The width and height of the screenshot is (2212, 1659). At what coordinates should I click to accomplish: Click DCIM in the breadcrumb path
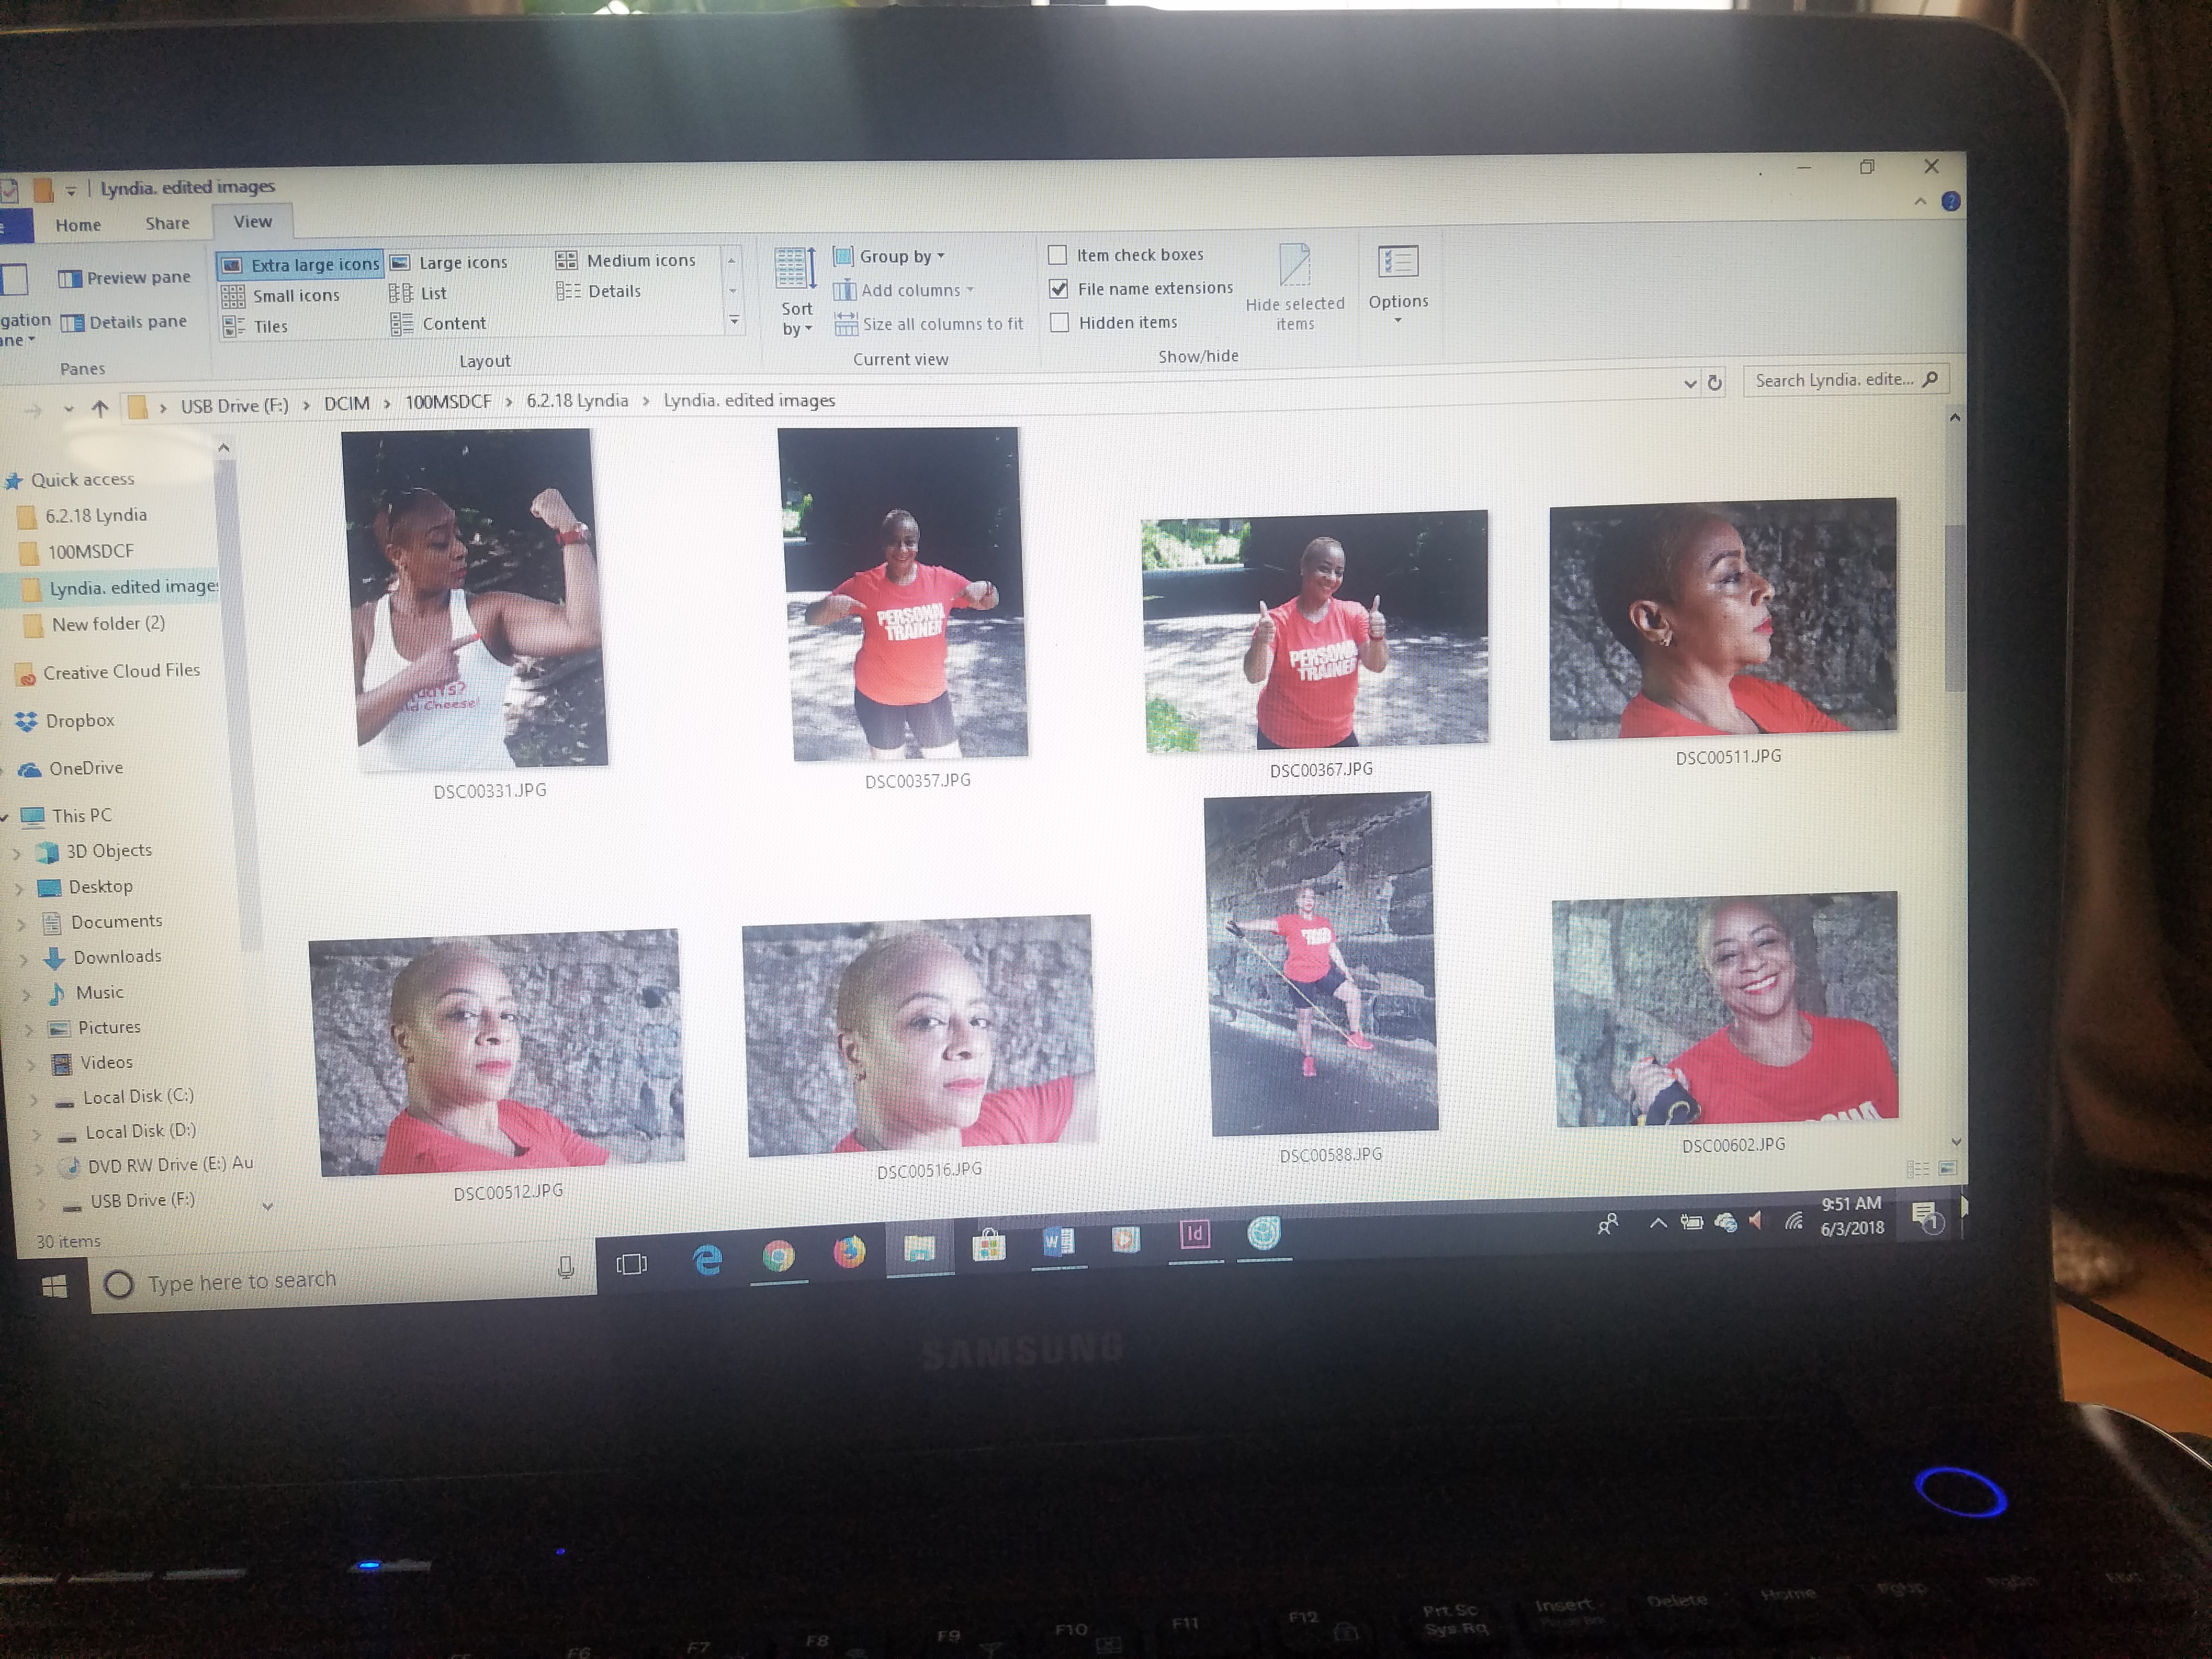(346, 403)
